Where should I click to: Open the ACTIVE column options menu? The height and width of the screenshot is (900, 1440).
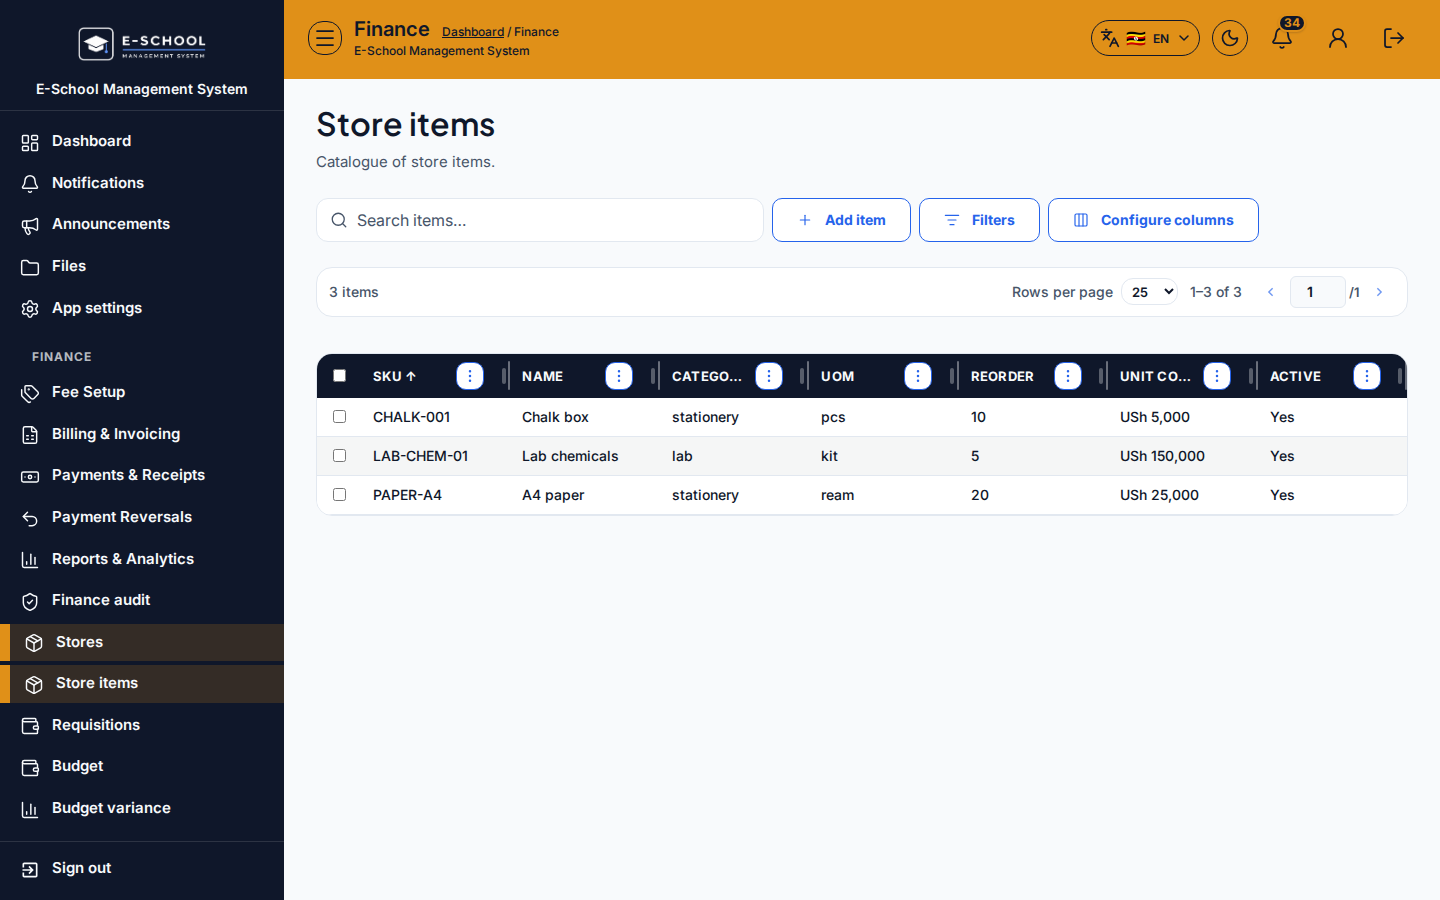click(1367, 376)
